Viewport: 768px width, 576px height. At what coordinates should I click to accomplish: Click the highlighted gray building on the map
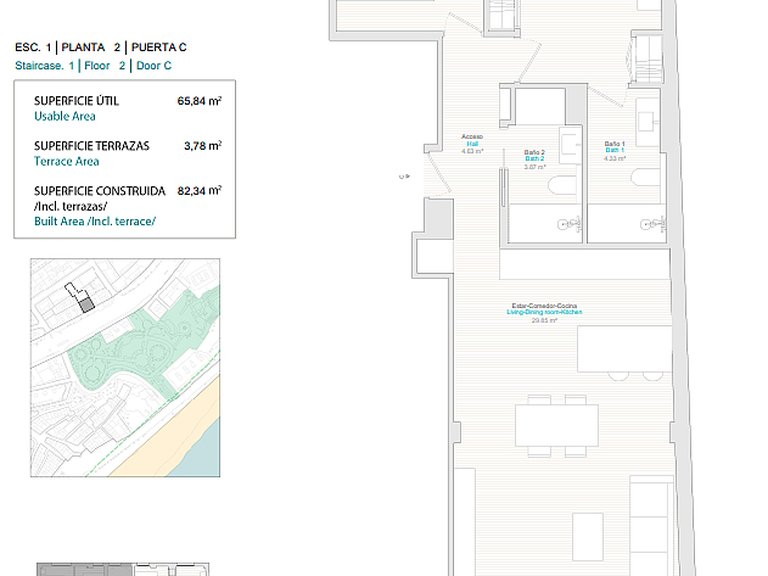tap(87, 305)
